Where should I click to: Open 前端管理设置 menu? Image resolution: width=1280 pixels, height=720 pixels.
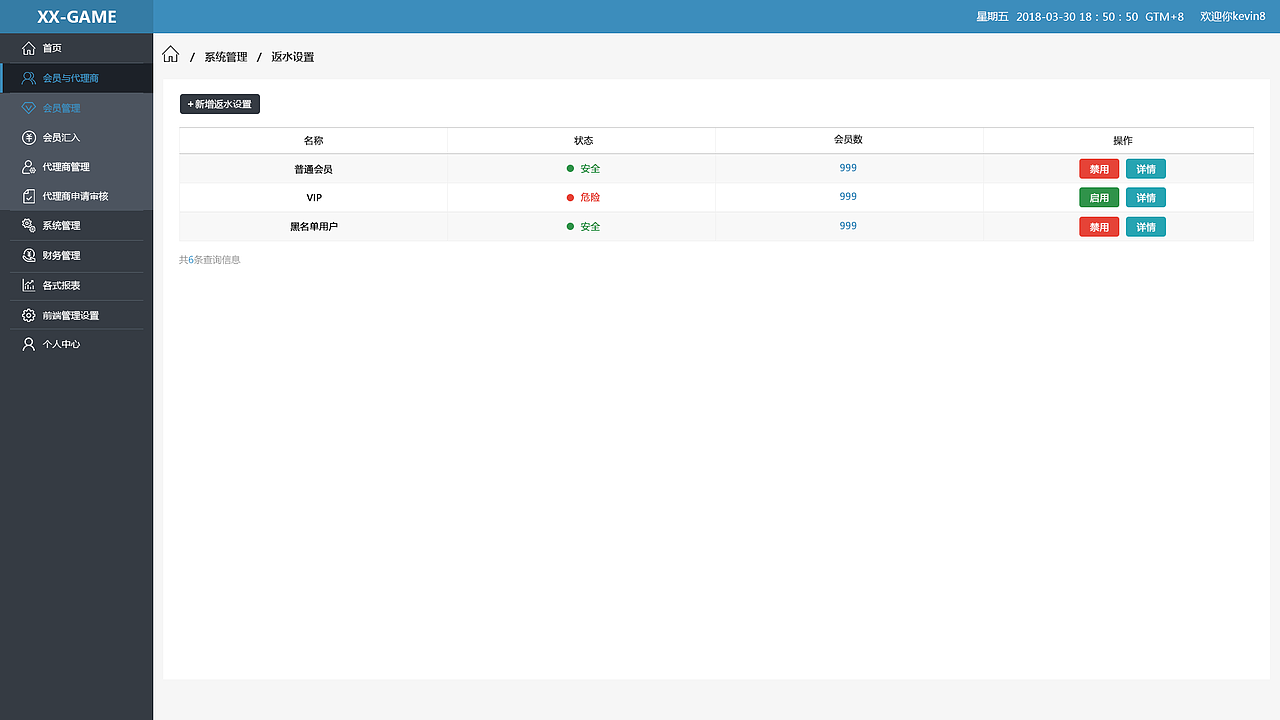(x=76, y=315)
